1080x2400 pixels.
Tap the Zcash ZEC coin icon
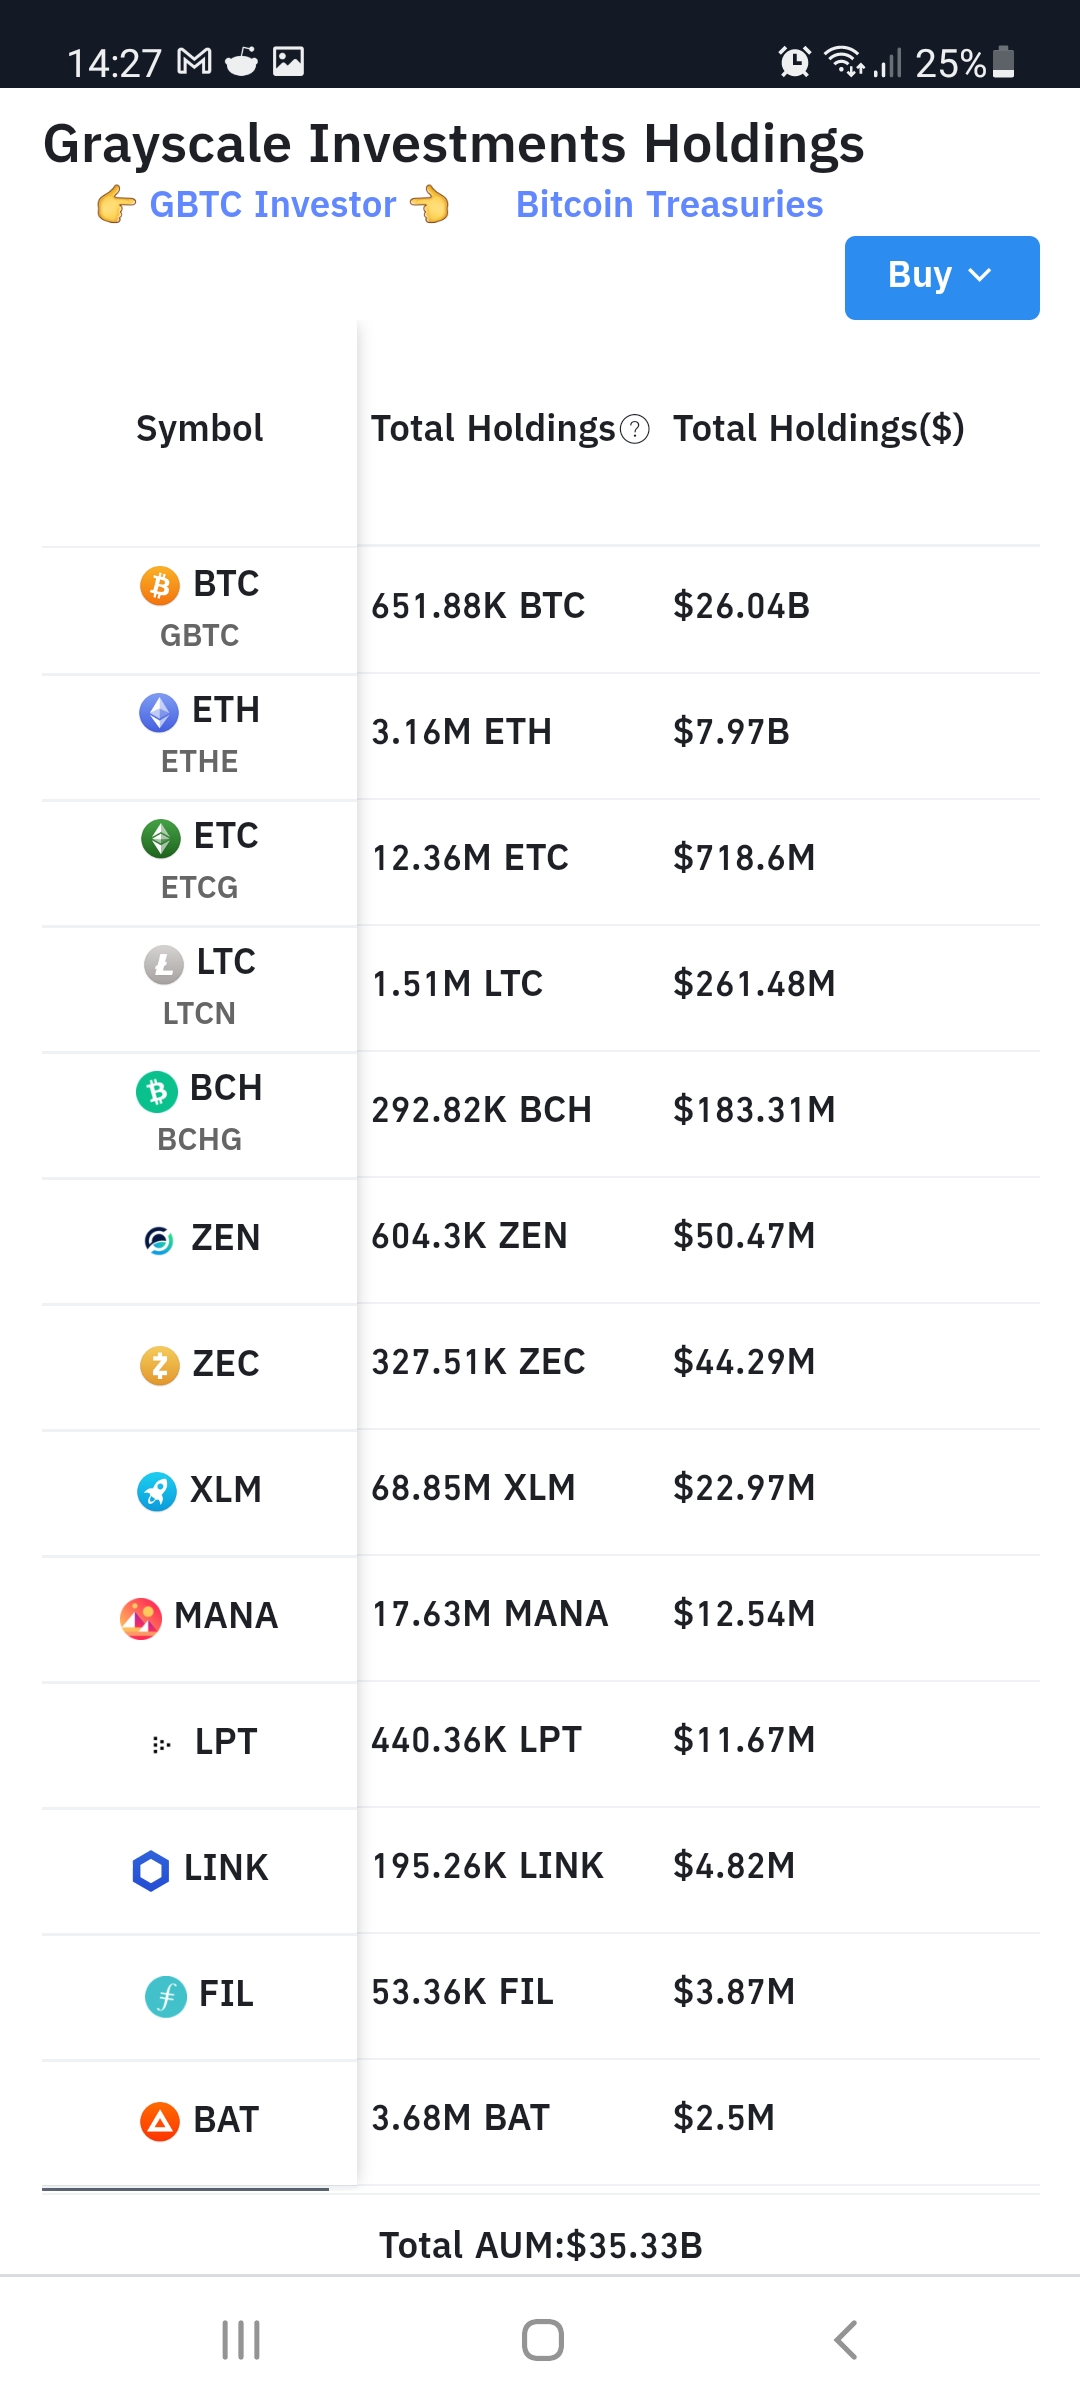pyautogui.click(x=160, y=1365)
